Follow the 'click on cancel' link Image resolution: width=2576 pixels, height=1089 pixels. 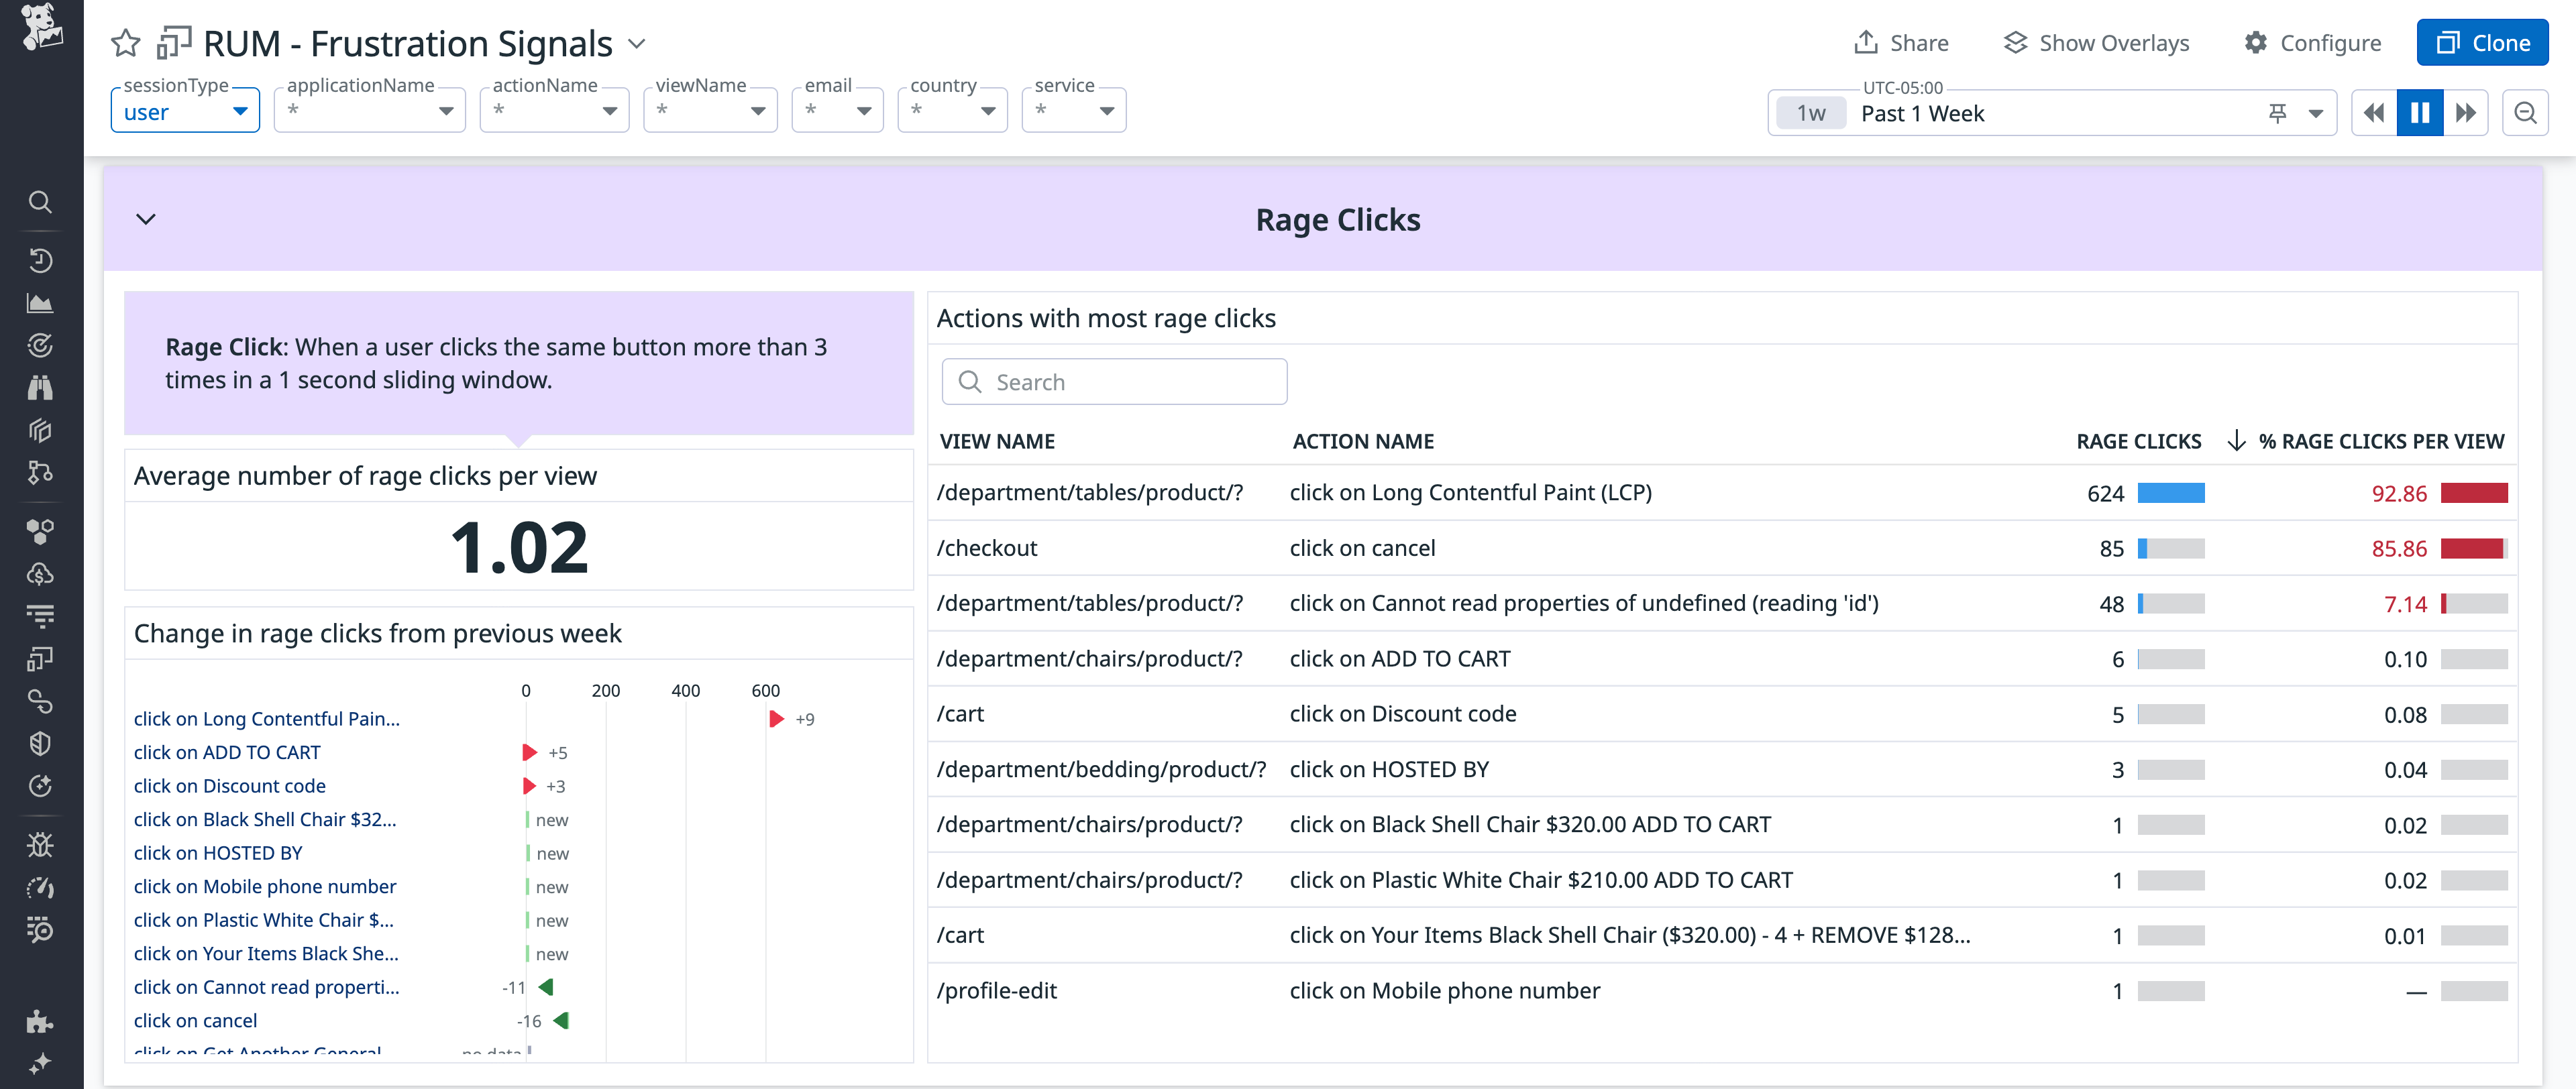click(196, 1020)
